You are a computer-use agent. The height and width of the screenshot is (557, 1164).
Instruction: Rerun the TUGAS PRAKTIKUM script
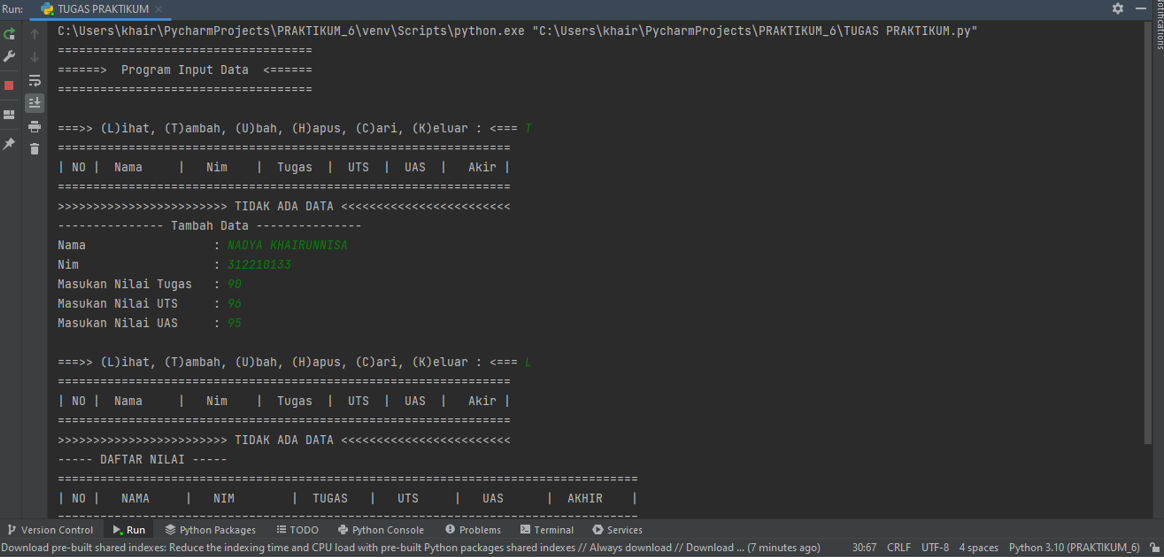point(9,34)
